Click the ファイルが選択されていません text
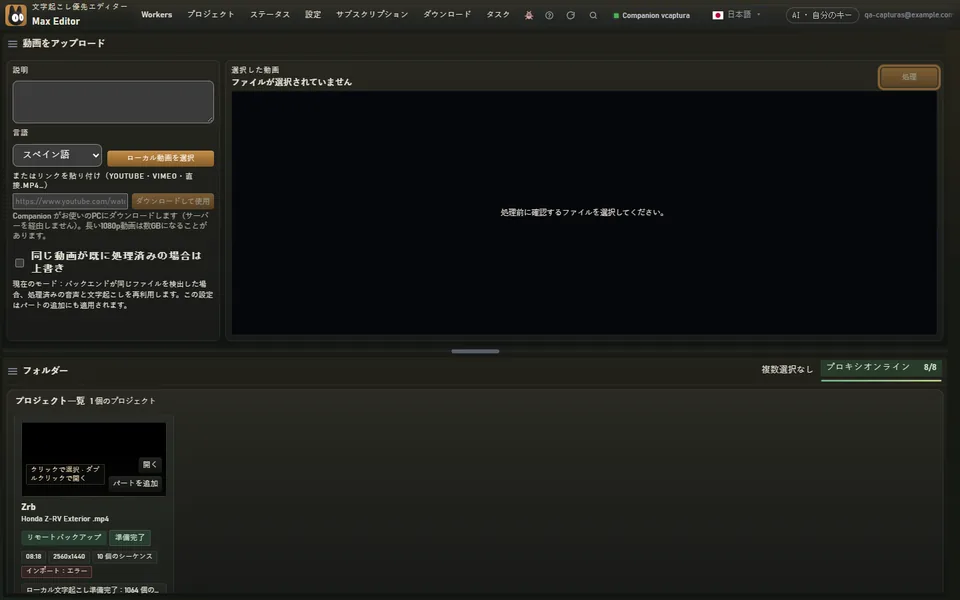Viewport: 960px width, 600px height. pos(291,82)
